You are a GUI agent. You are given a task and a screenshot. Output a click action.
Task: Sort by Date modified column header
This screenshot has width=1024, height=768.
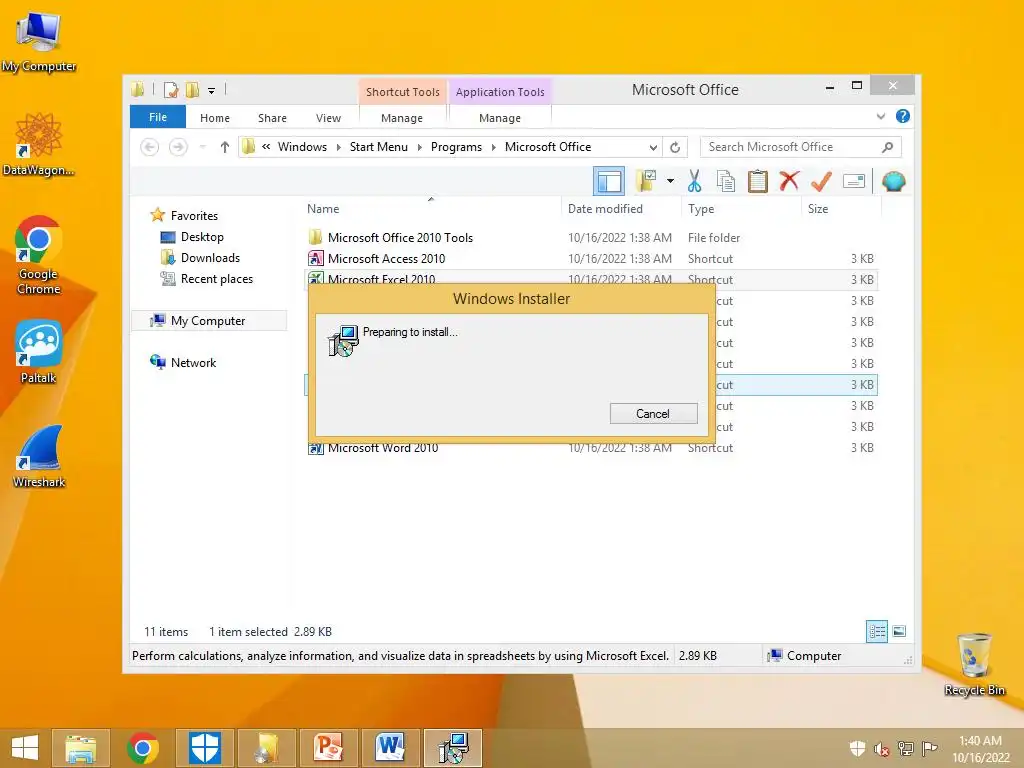pos(605,209)
